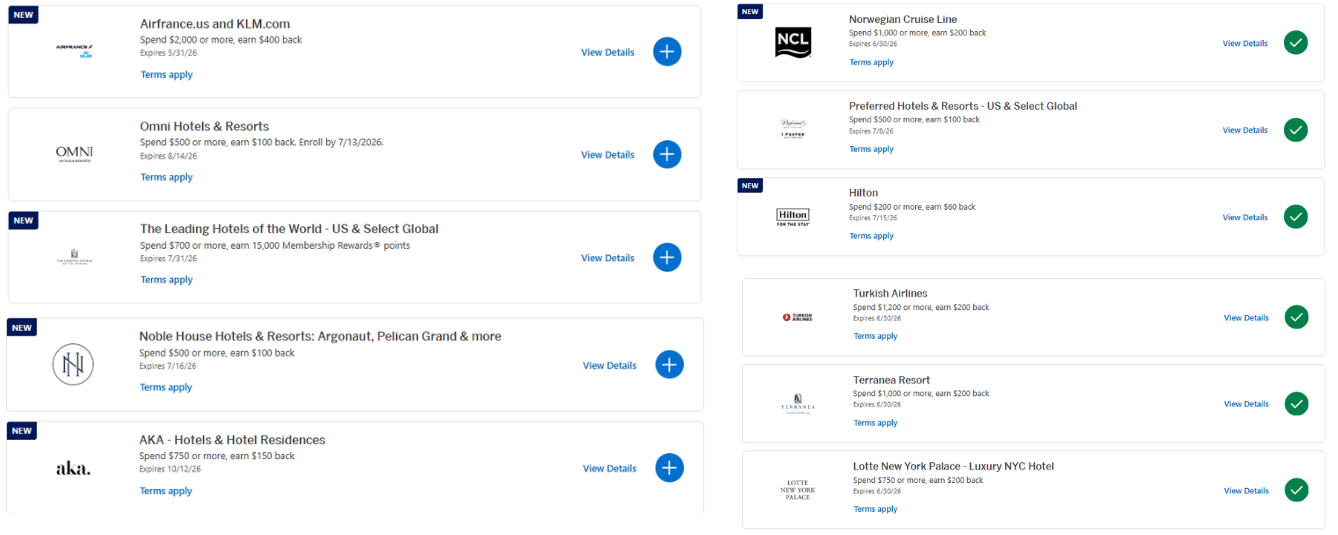Click the Preferred Hotels logo
This screenshot has width=1338, height=535.
(793, 128)
